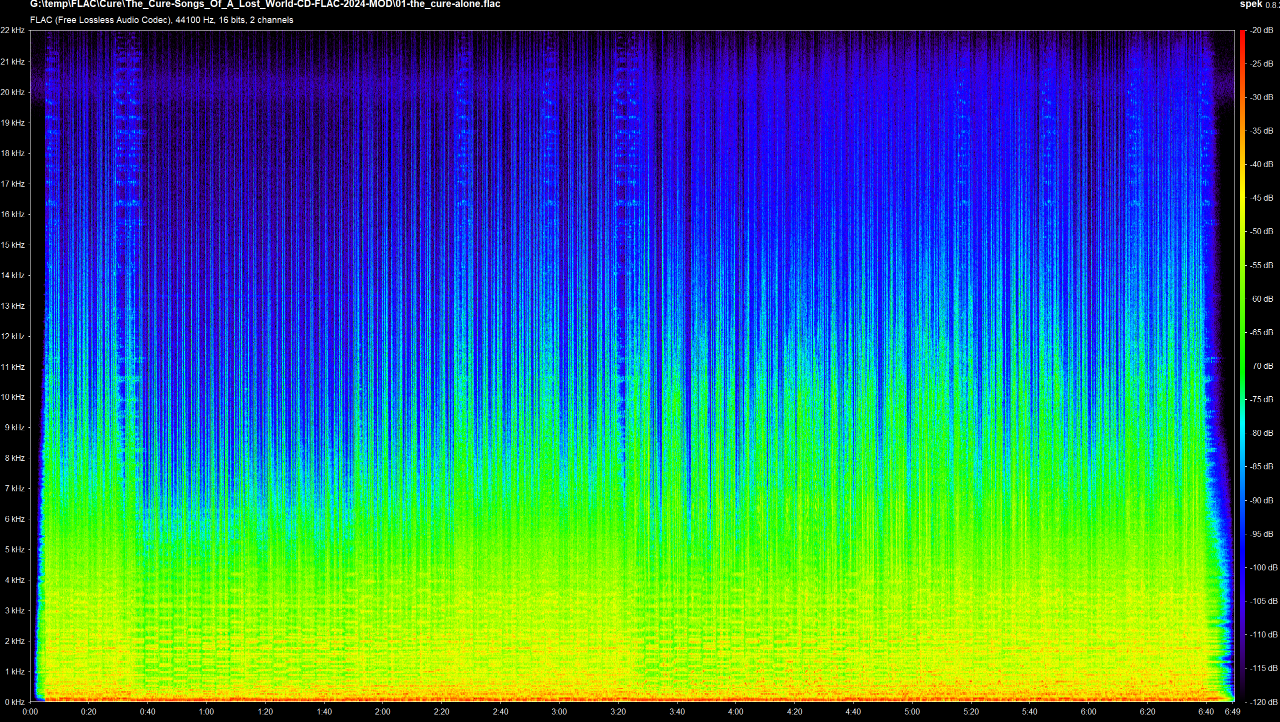1280x722 pixels.
Task: Pick the 4:20 time axis marker
Action: [x=794, y=712]
